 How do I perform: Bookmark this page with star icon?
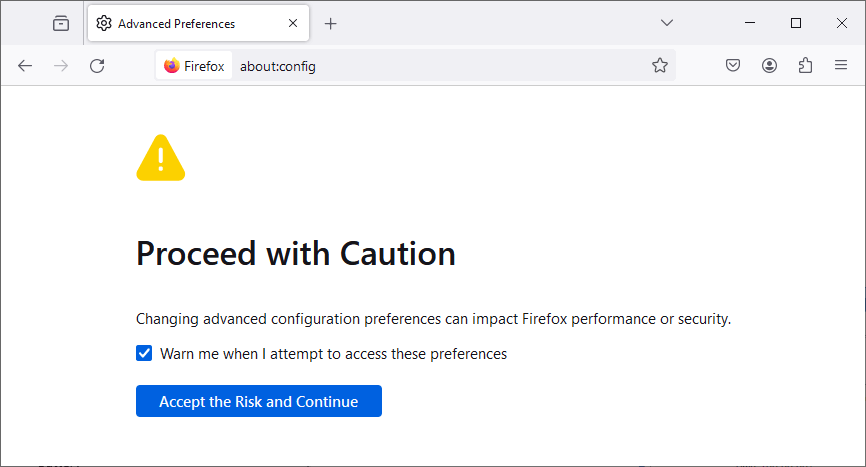659,66
